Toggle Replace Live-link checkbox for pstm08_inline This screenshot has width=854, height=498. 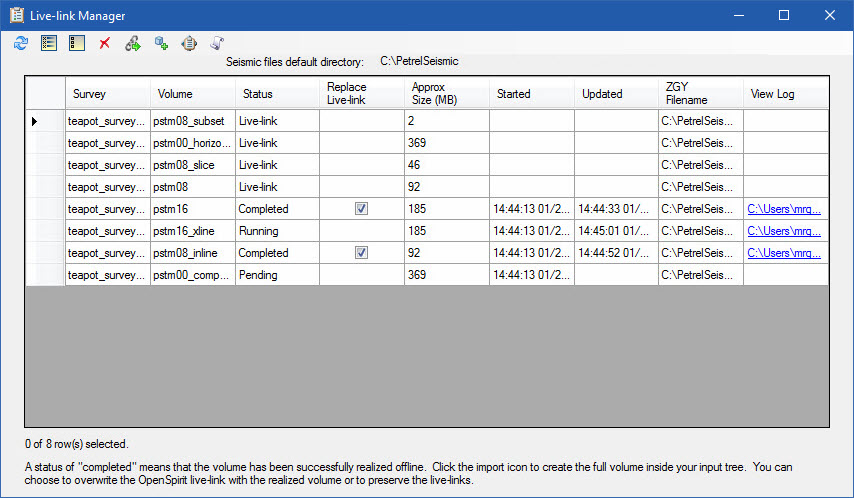tap(361, 253)
